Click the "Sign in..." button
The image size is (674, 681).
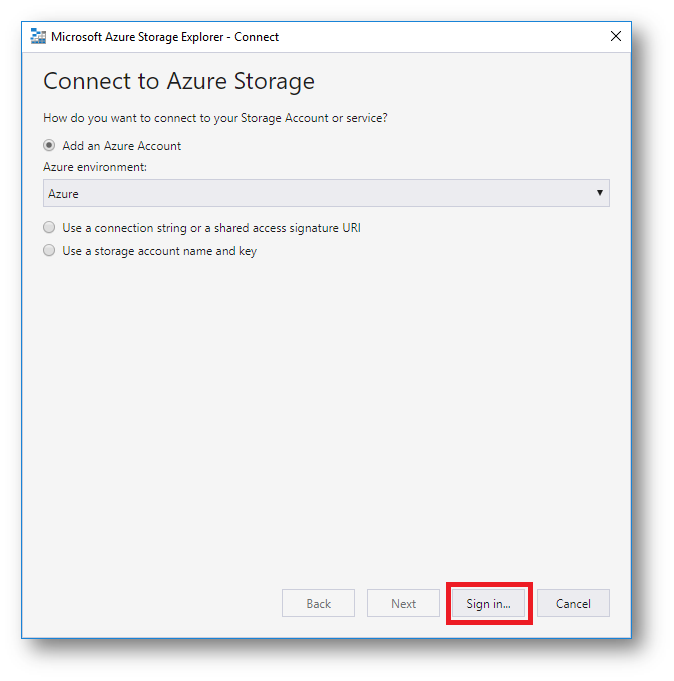coord(488,604)
